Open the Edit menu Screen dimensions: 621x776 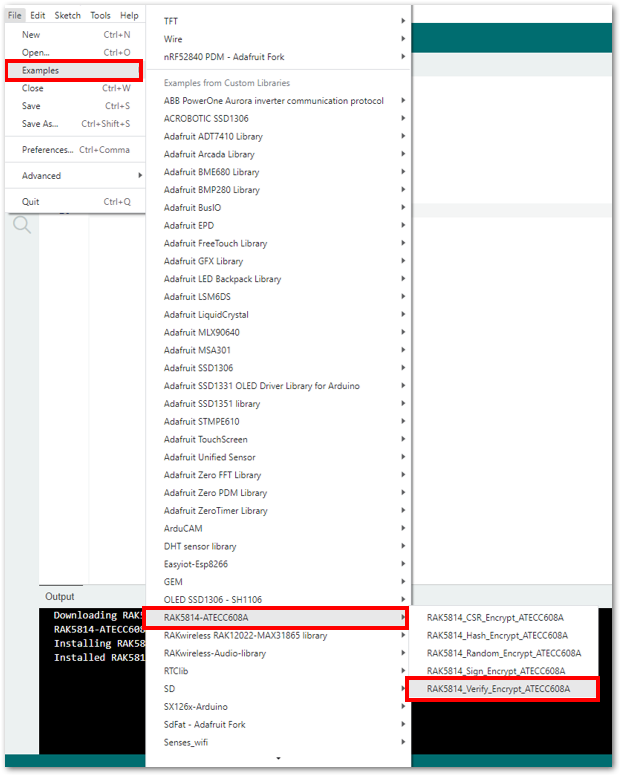pyautogui.click(x=38, y=15)
